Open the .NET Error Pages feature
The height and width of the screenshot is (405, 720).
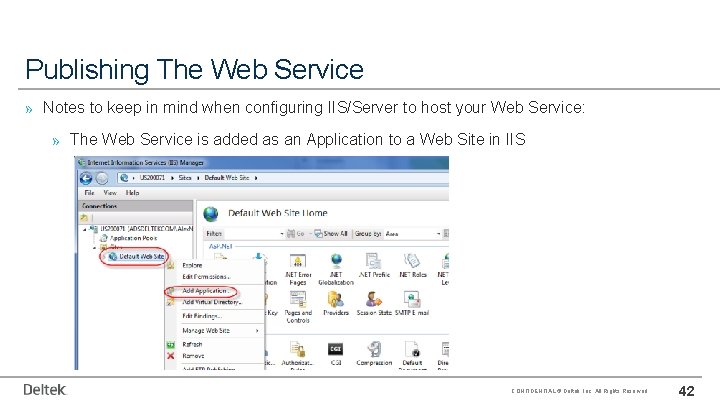click(298, 269)
